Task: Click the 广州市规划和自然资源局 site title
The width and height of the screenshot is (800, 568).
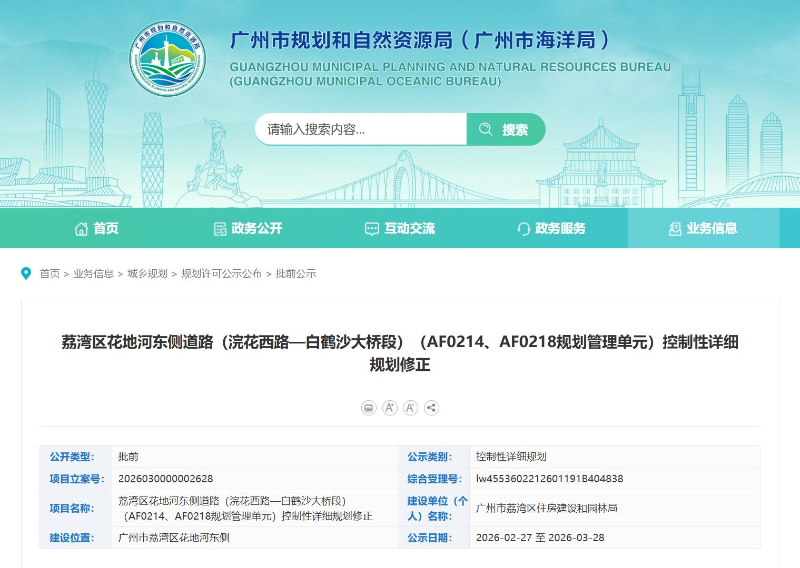Action: coord(420,41)
